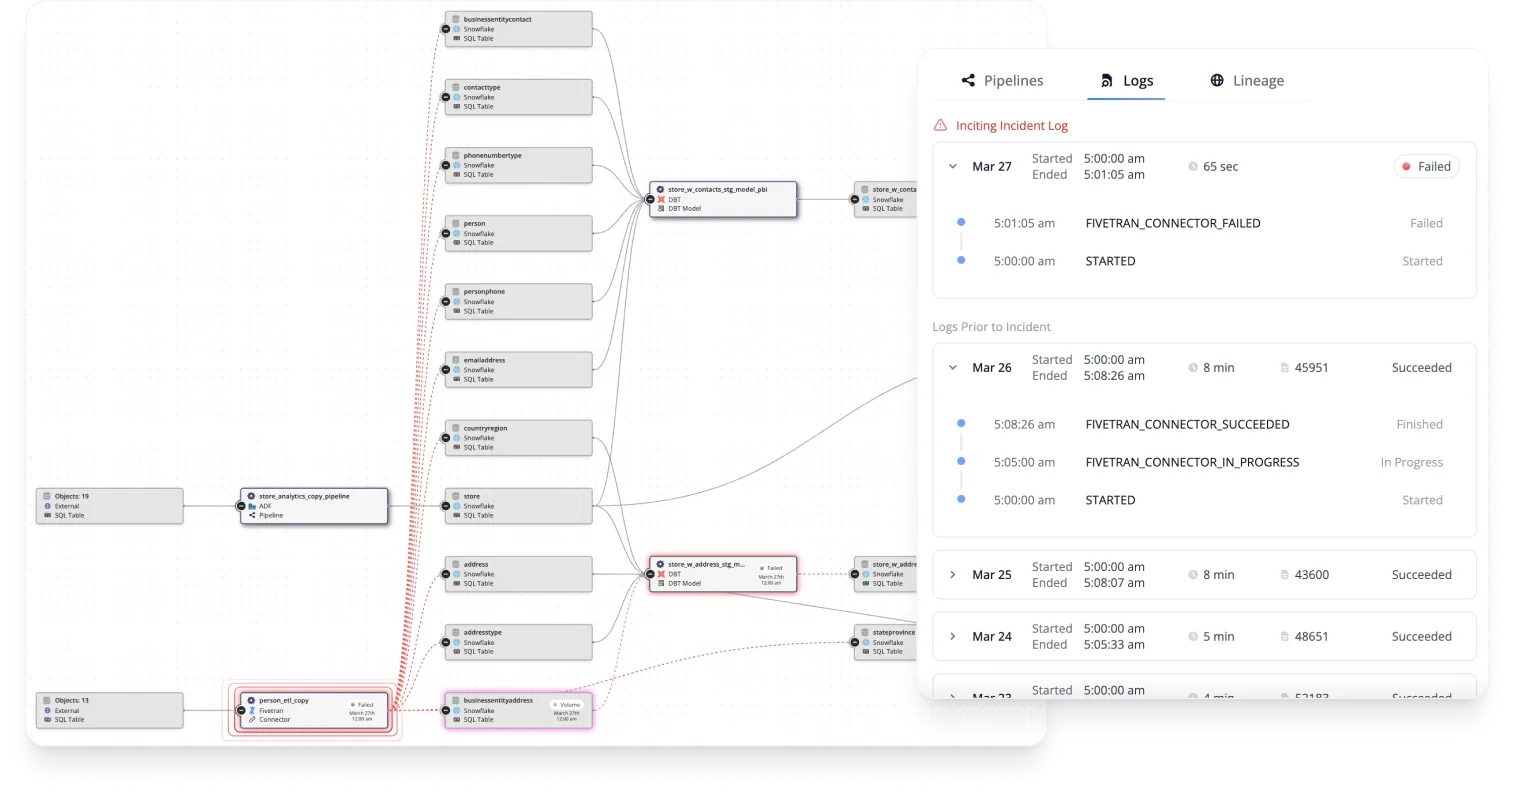Image resolution: width=1514 pixels, height=797 pixels.
Task: Expand the Mar 25 log entry
Action: click(x=953, y=575)
